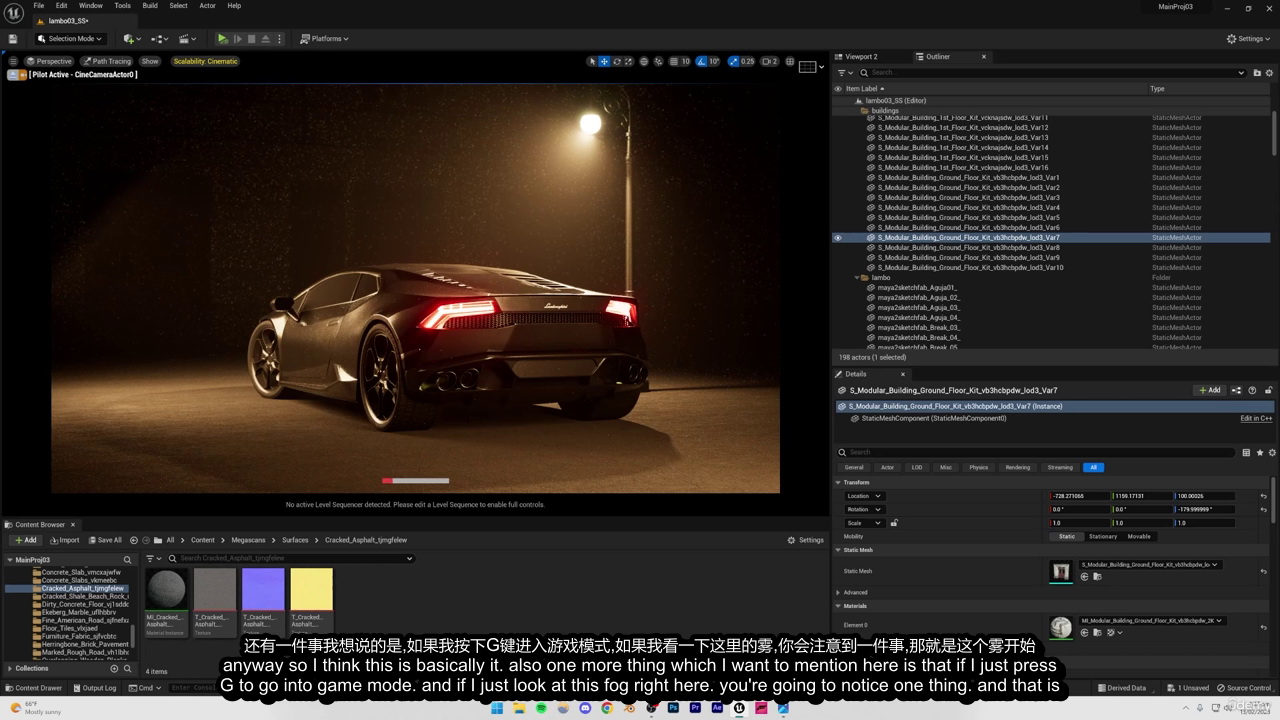Start Play in Editor with the green play button
This screenshot has width=1280, height=720.
coord(222,39)
